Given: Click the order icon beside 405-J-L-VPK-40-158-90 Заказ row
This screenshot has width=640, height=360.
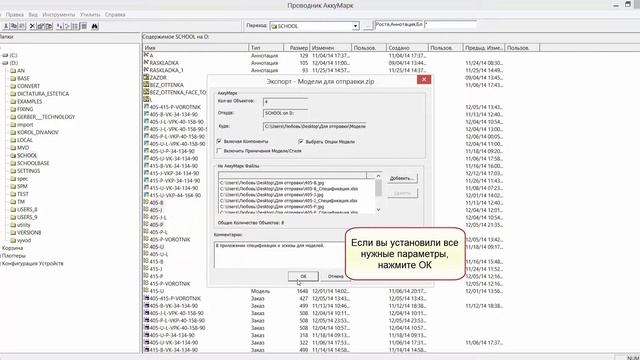Looking at the screenshot, I should pos(146,313).
